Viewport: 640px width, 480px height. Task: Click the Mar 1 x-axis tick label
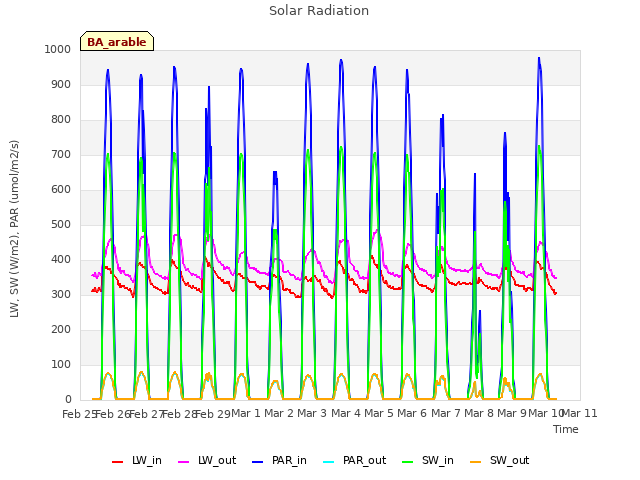245,413
